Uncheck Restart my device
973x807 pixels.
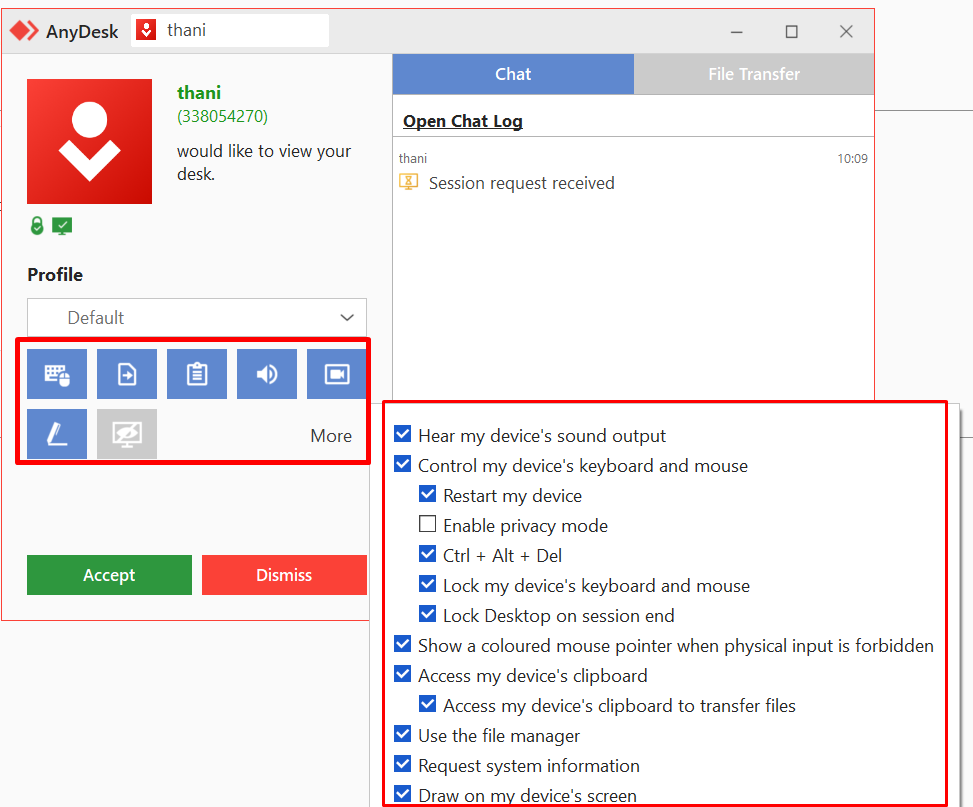pyautogui.click(x=428, y=494)
